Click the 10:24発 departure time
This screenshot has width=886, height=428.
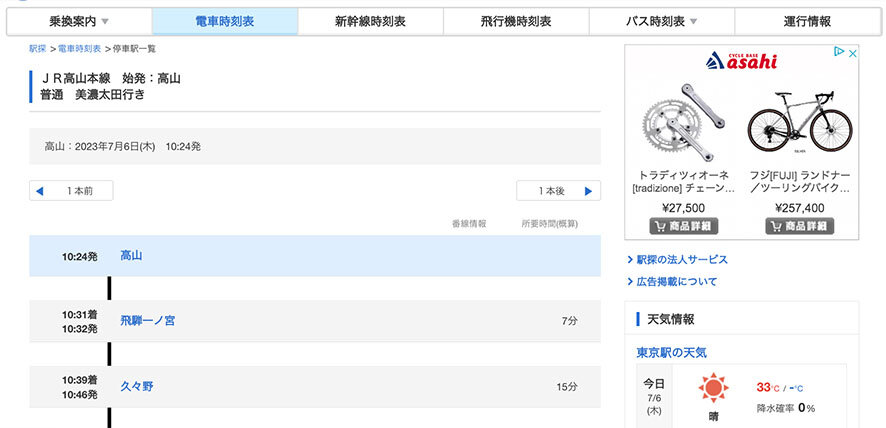[x=80, y=257]
